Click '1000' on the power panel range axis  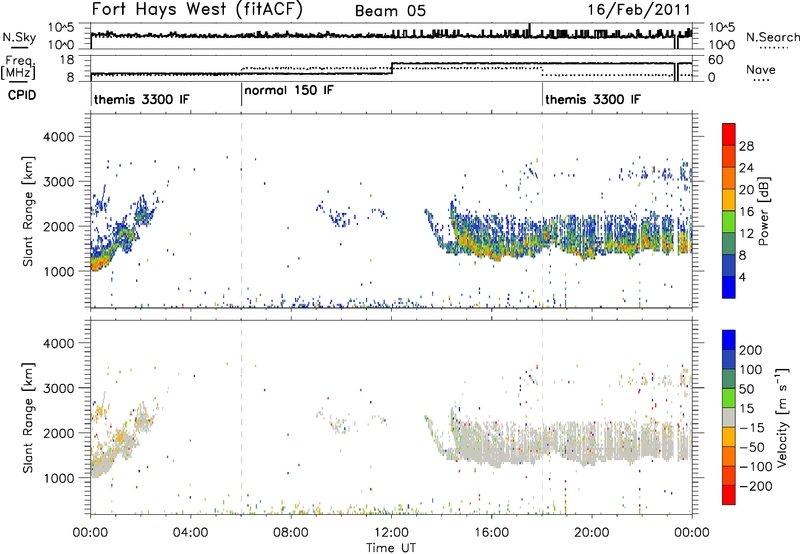[x=58, y=271]
